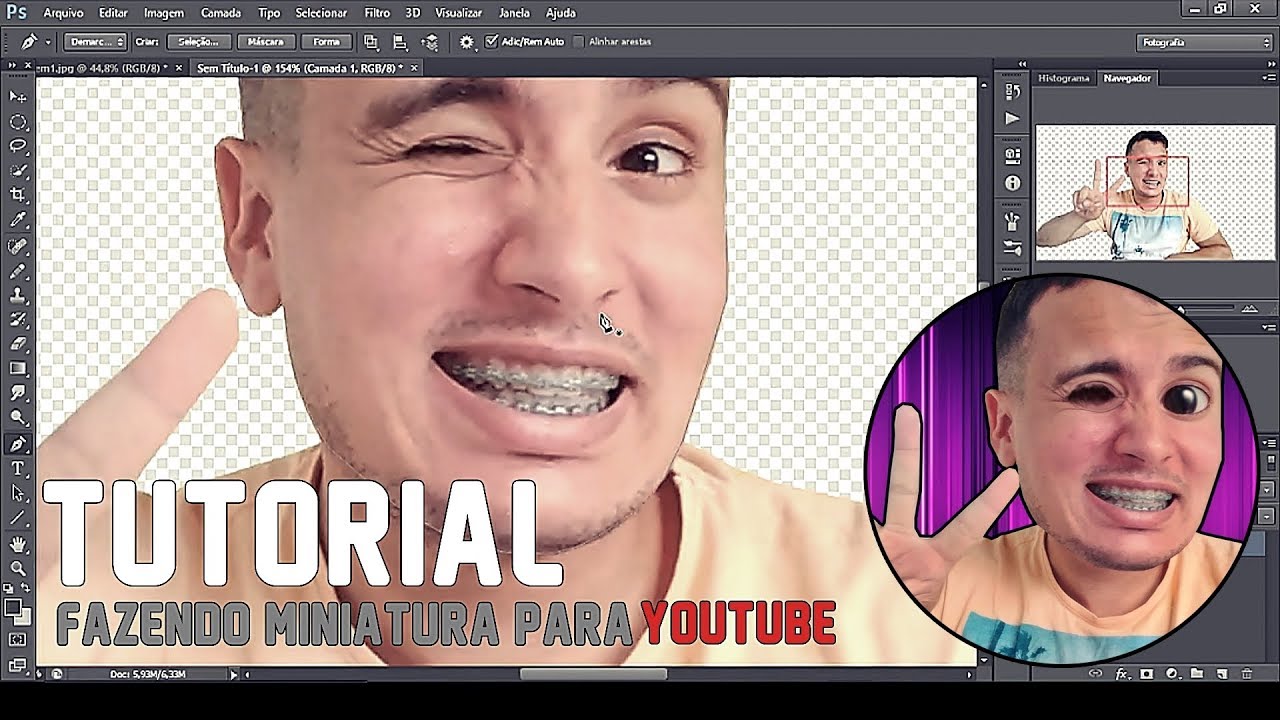1280x720 pixels.
Task: Open path arrangement options
Action: click(430, 42)
